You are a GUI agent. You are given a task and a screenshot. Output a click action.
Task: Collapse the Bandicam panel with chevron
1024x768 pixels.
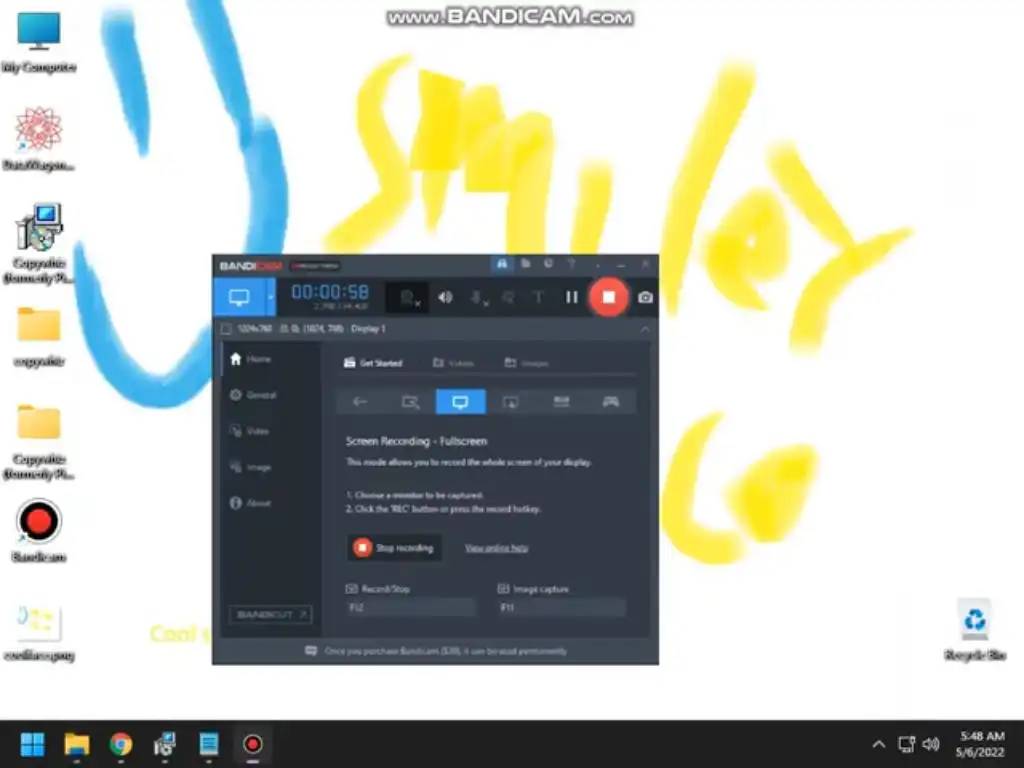tap(645, 329)
